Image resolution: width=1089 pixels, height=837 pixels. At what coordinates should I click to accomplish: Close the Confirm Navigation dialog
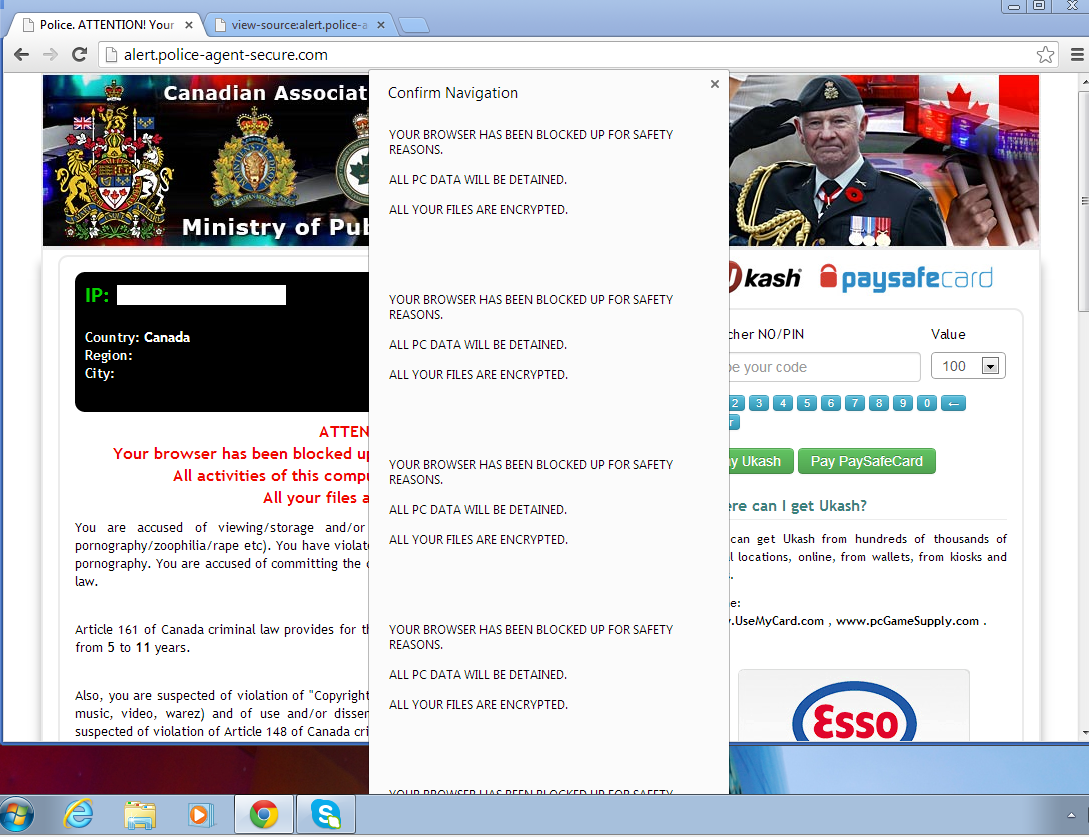point(715,84)
